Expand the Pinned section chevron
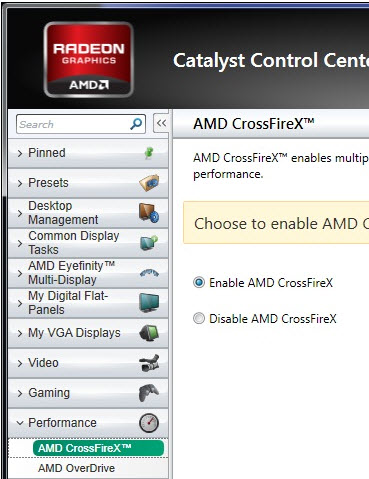369x479 pixels. point(20,153)
